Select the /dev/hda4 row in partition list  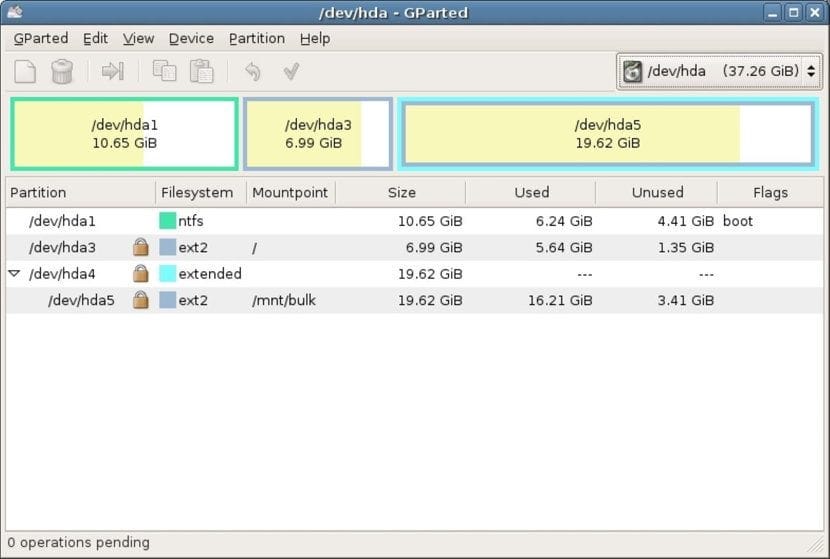414,274
